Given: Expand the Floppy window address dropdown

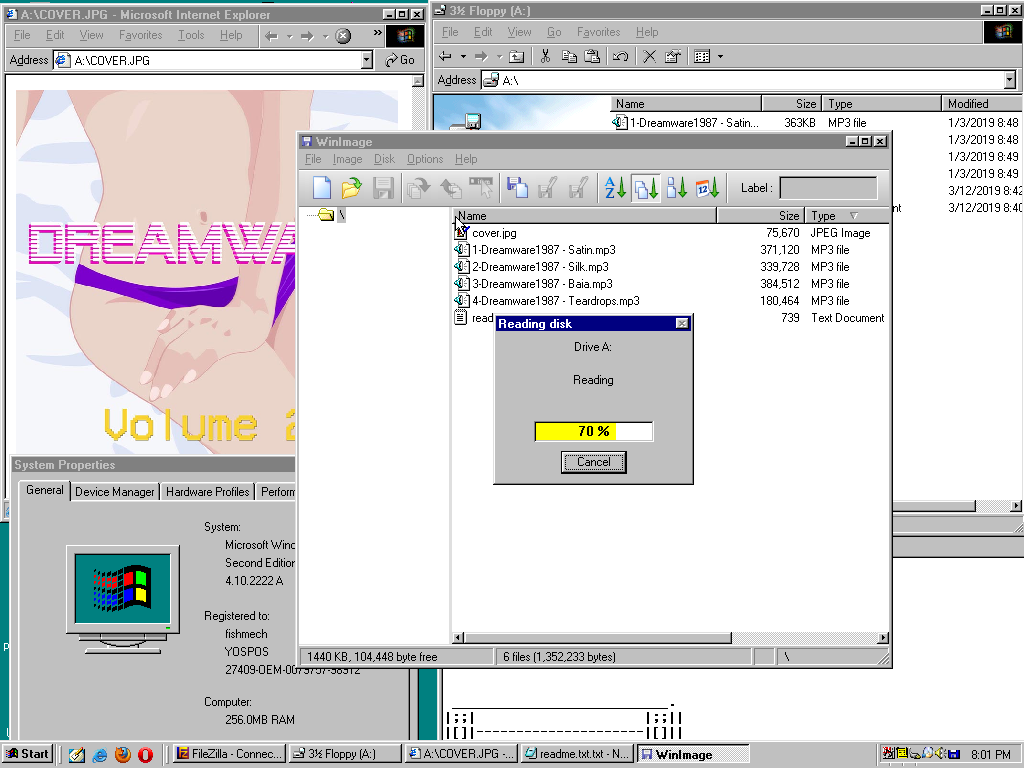Looking at the screenshot, I should 1008,80.
